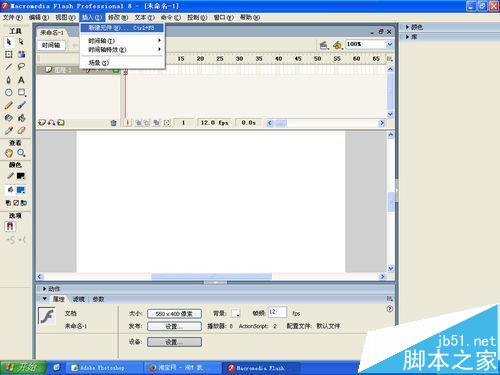Click Modify Onion Markers button
The width and height of the screenshot is (500, 375).
[x=167, y=123]
